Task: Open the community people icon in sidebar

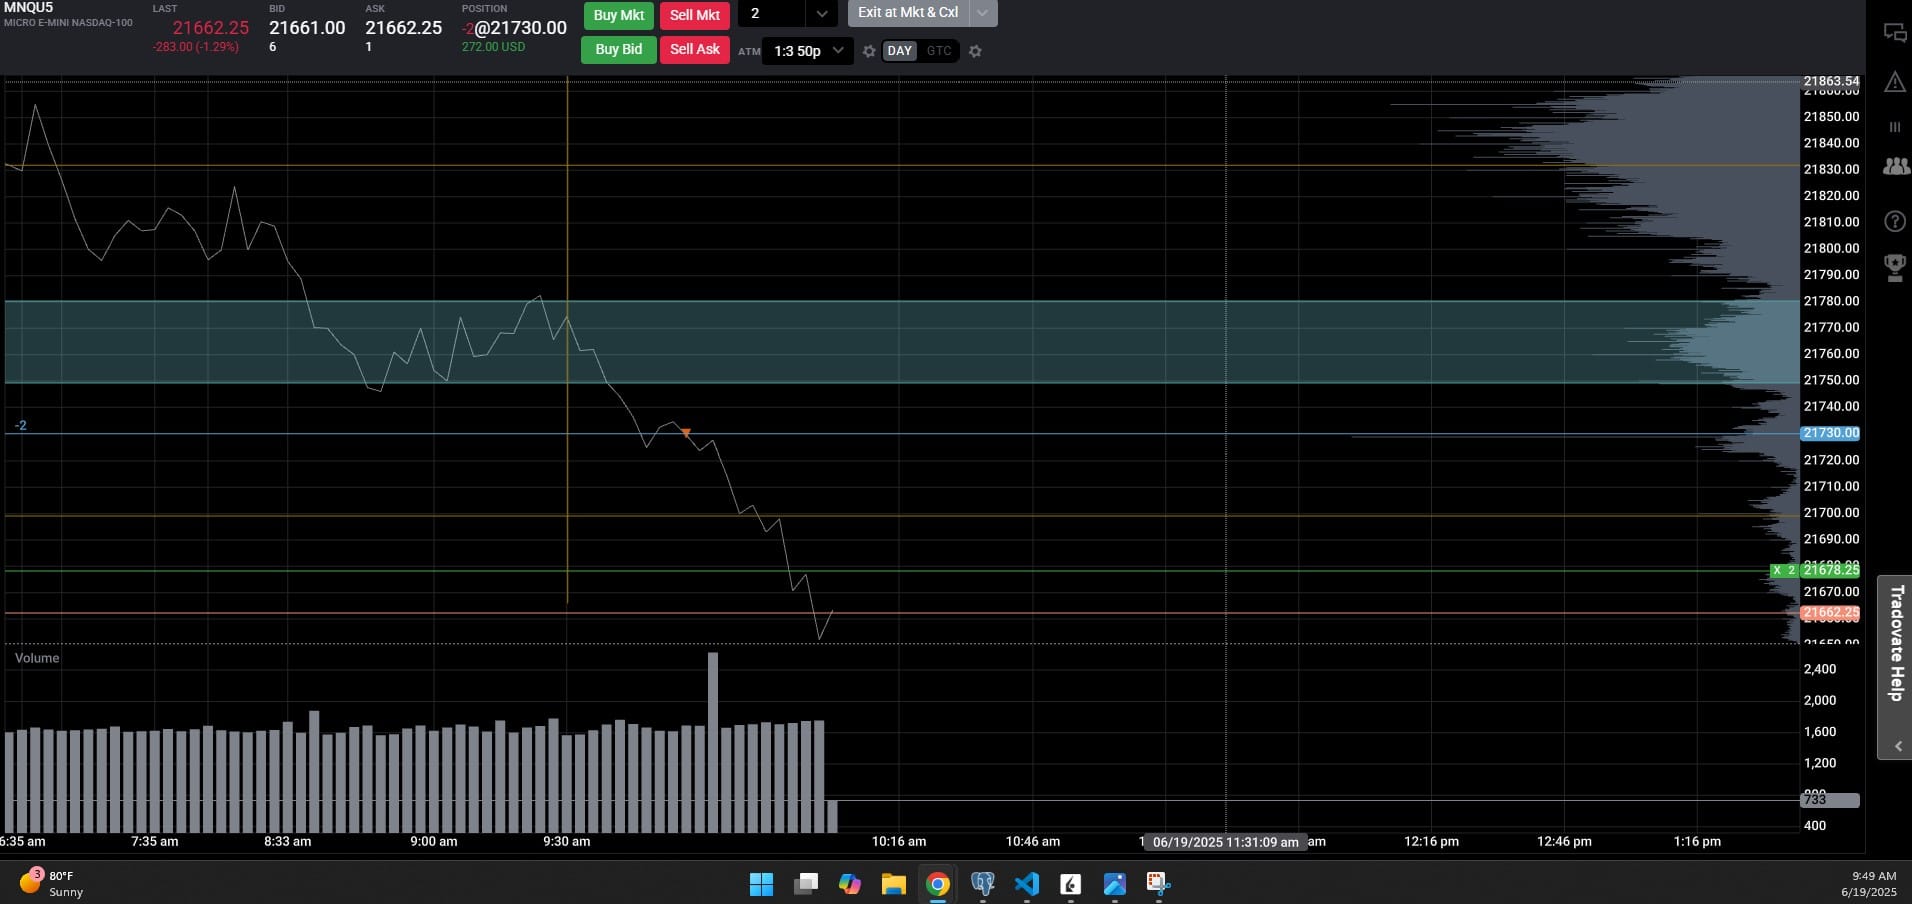Action: click(1895, 166)
